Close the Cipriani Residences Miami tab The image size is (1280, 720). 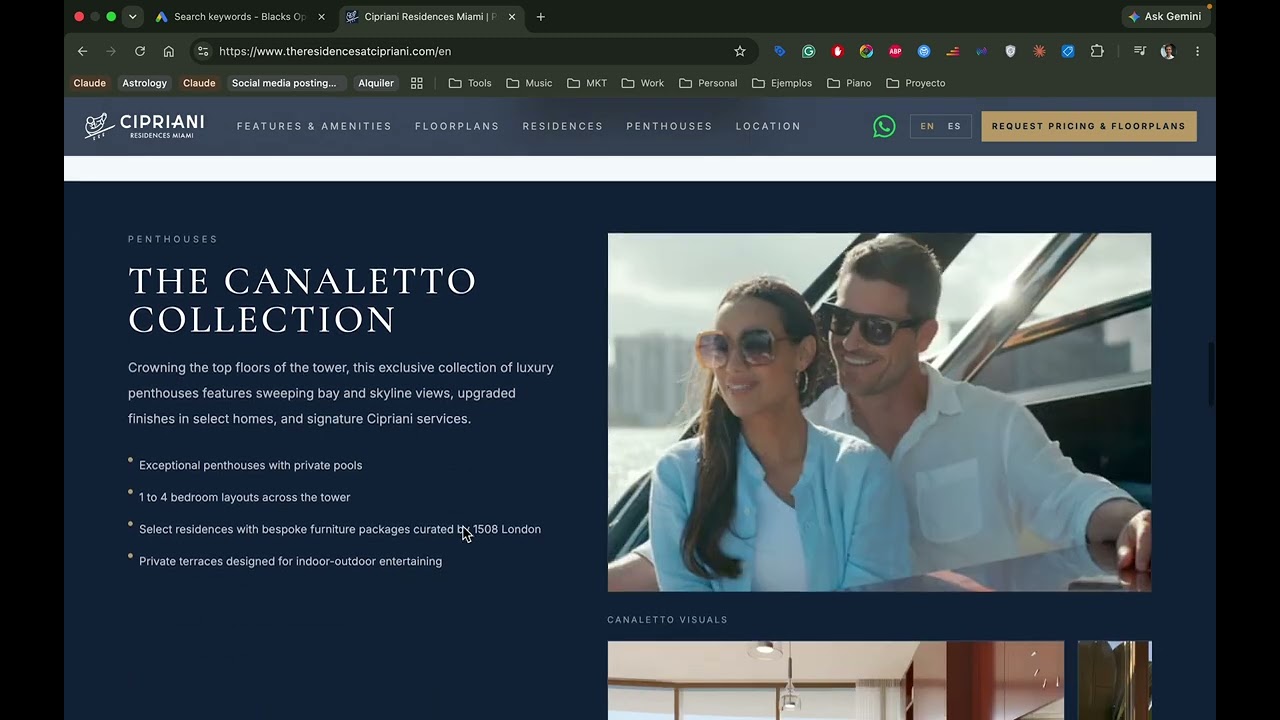pyautogui.click(x=512, y=17)
